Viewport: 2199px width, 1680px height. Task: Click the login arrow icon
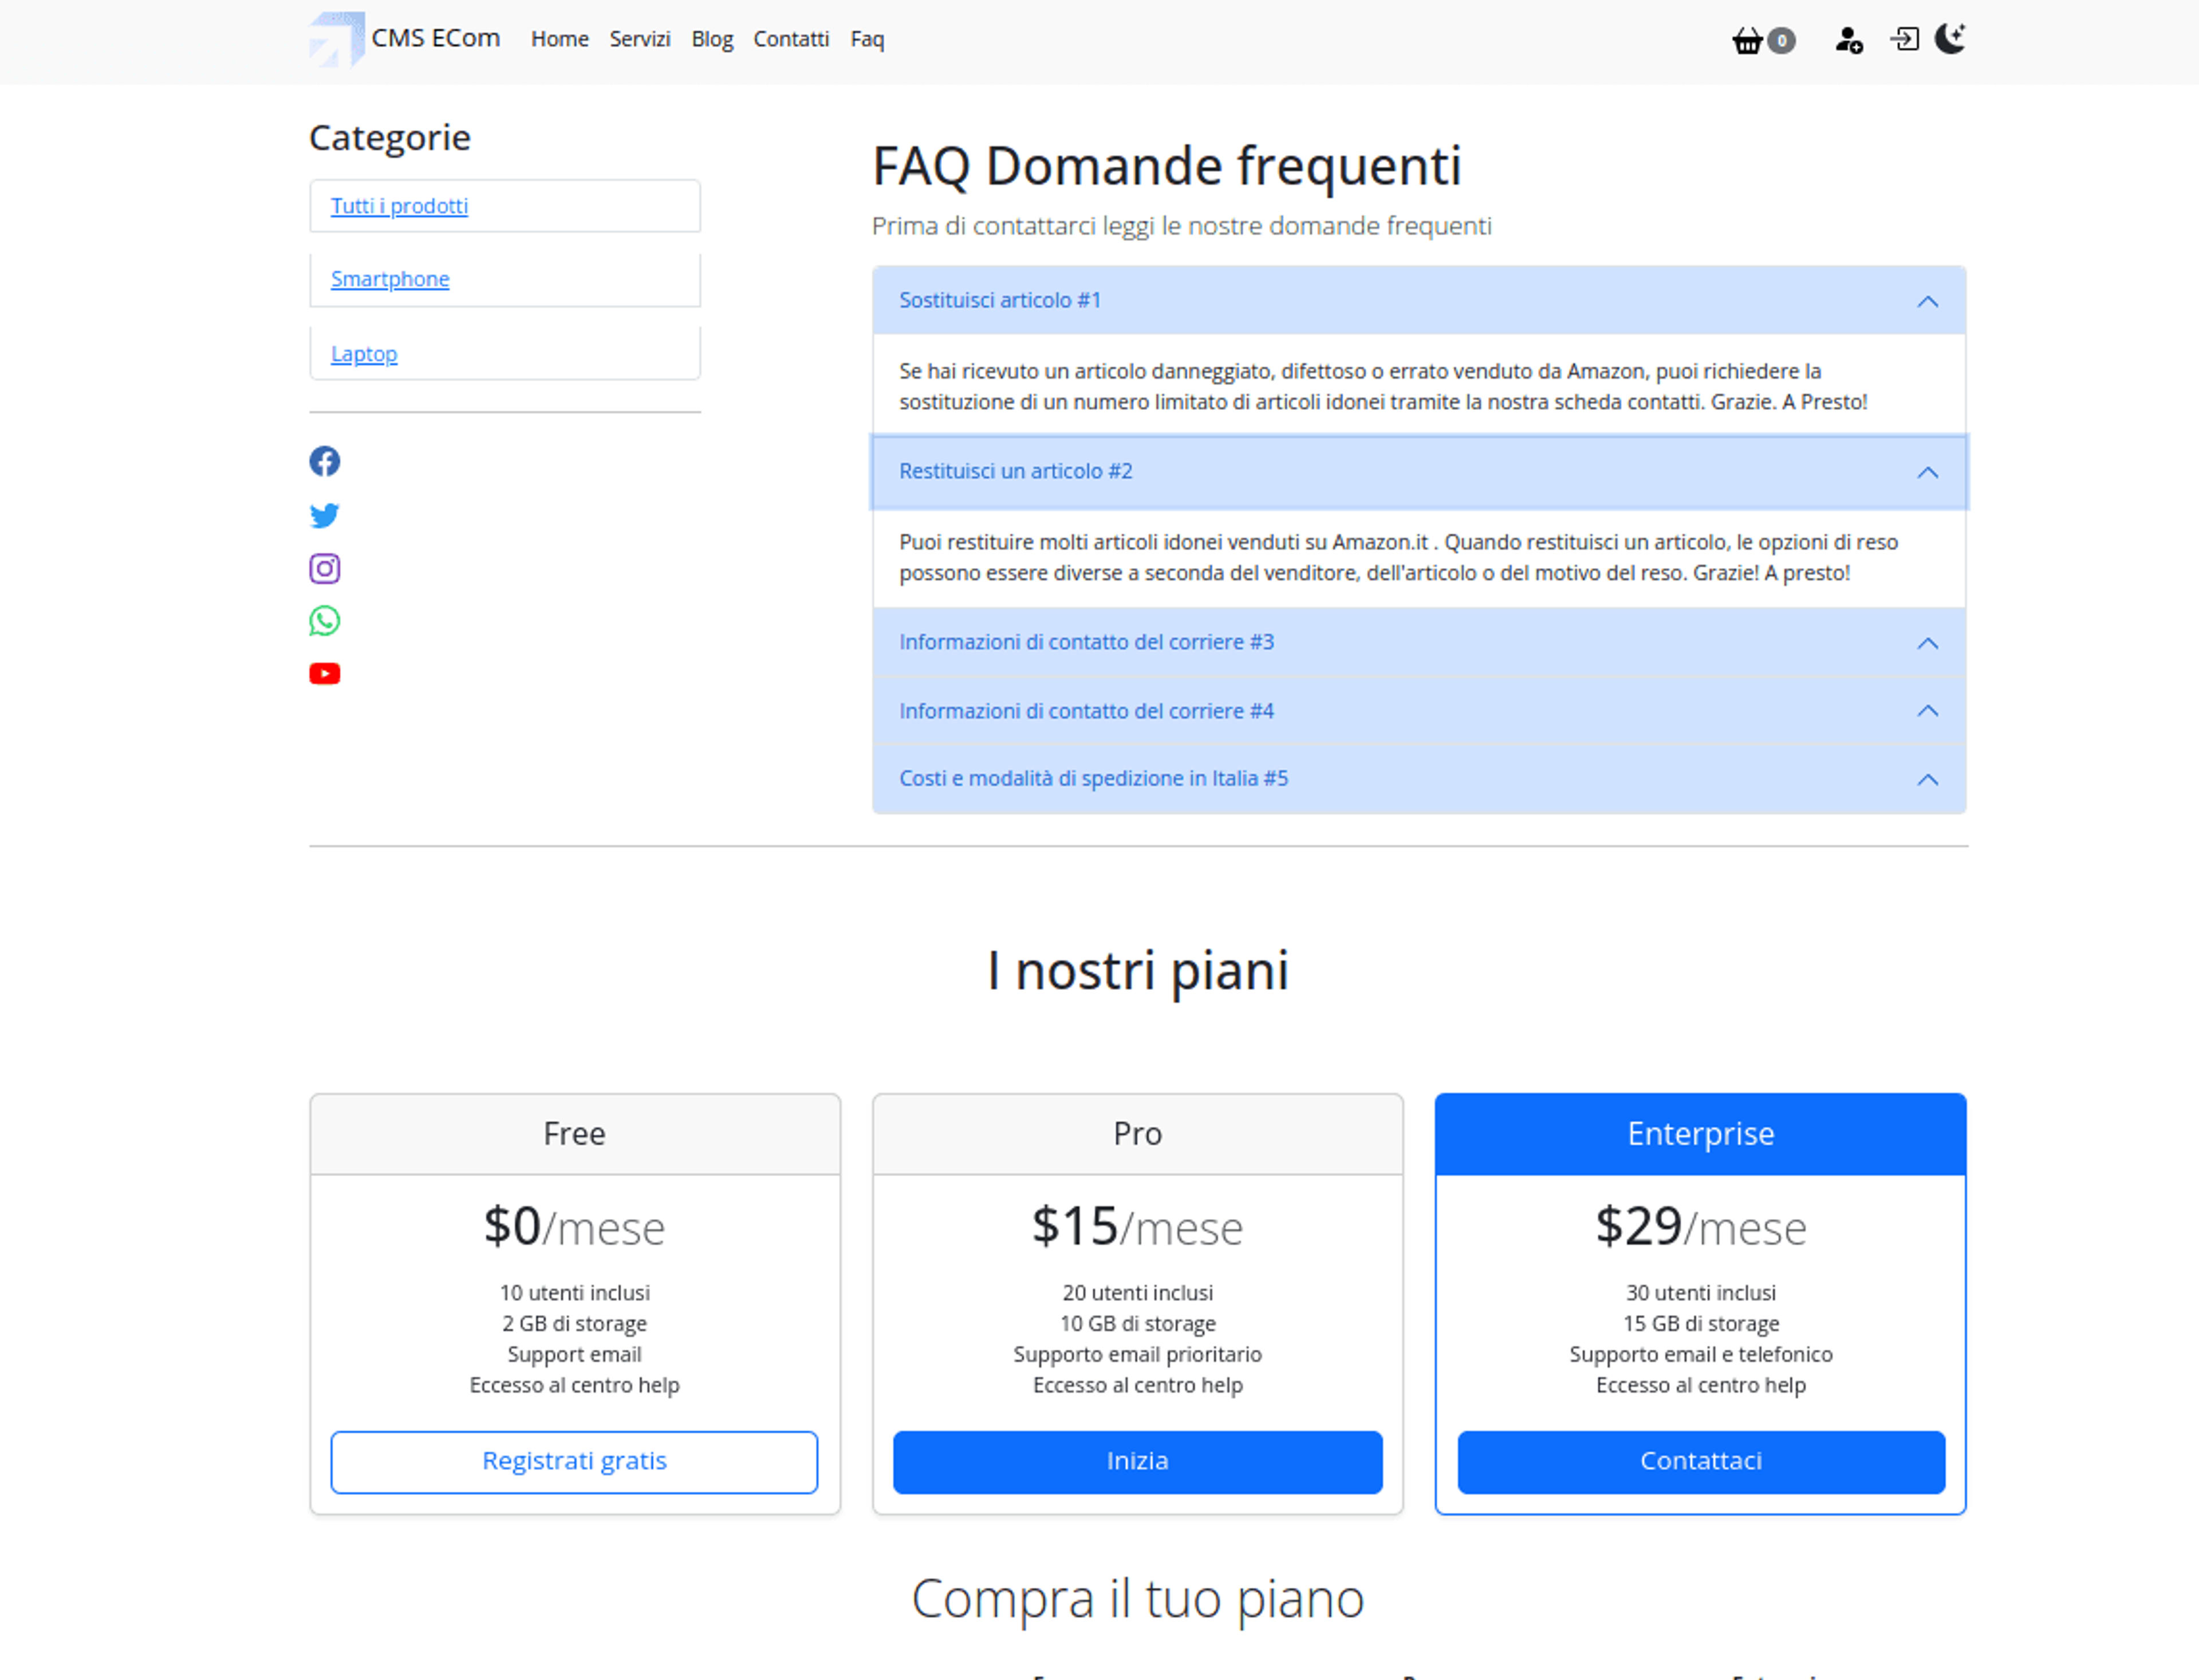tap(1904, 39)
